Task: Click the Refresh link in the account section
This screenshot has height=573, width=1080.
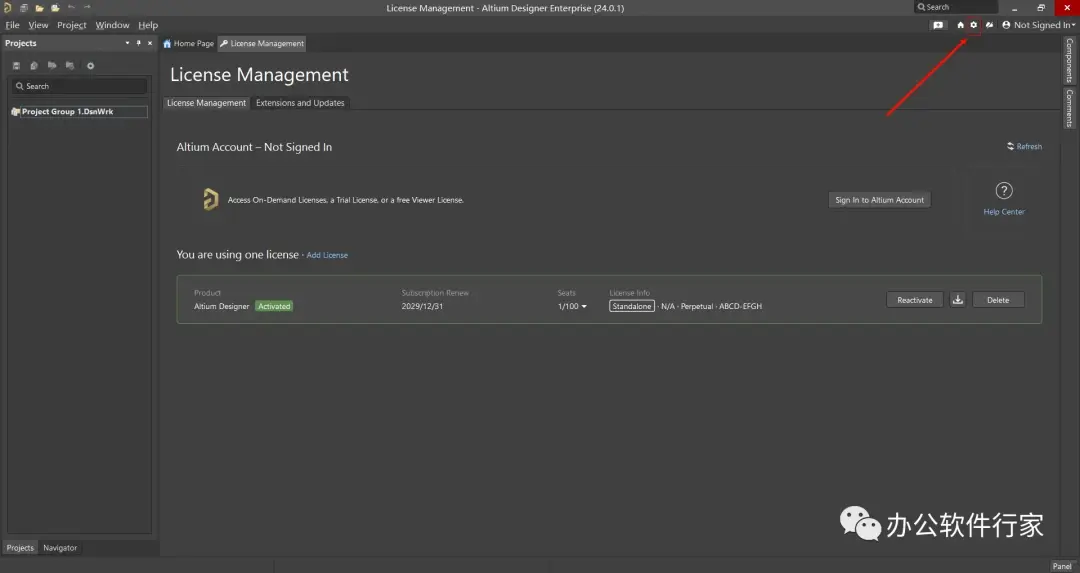Action: point(1024,146)
